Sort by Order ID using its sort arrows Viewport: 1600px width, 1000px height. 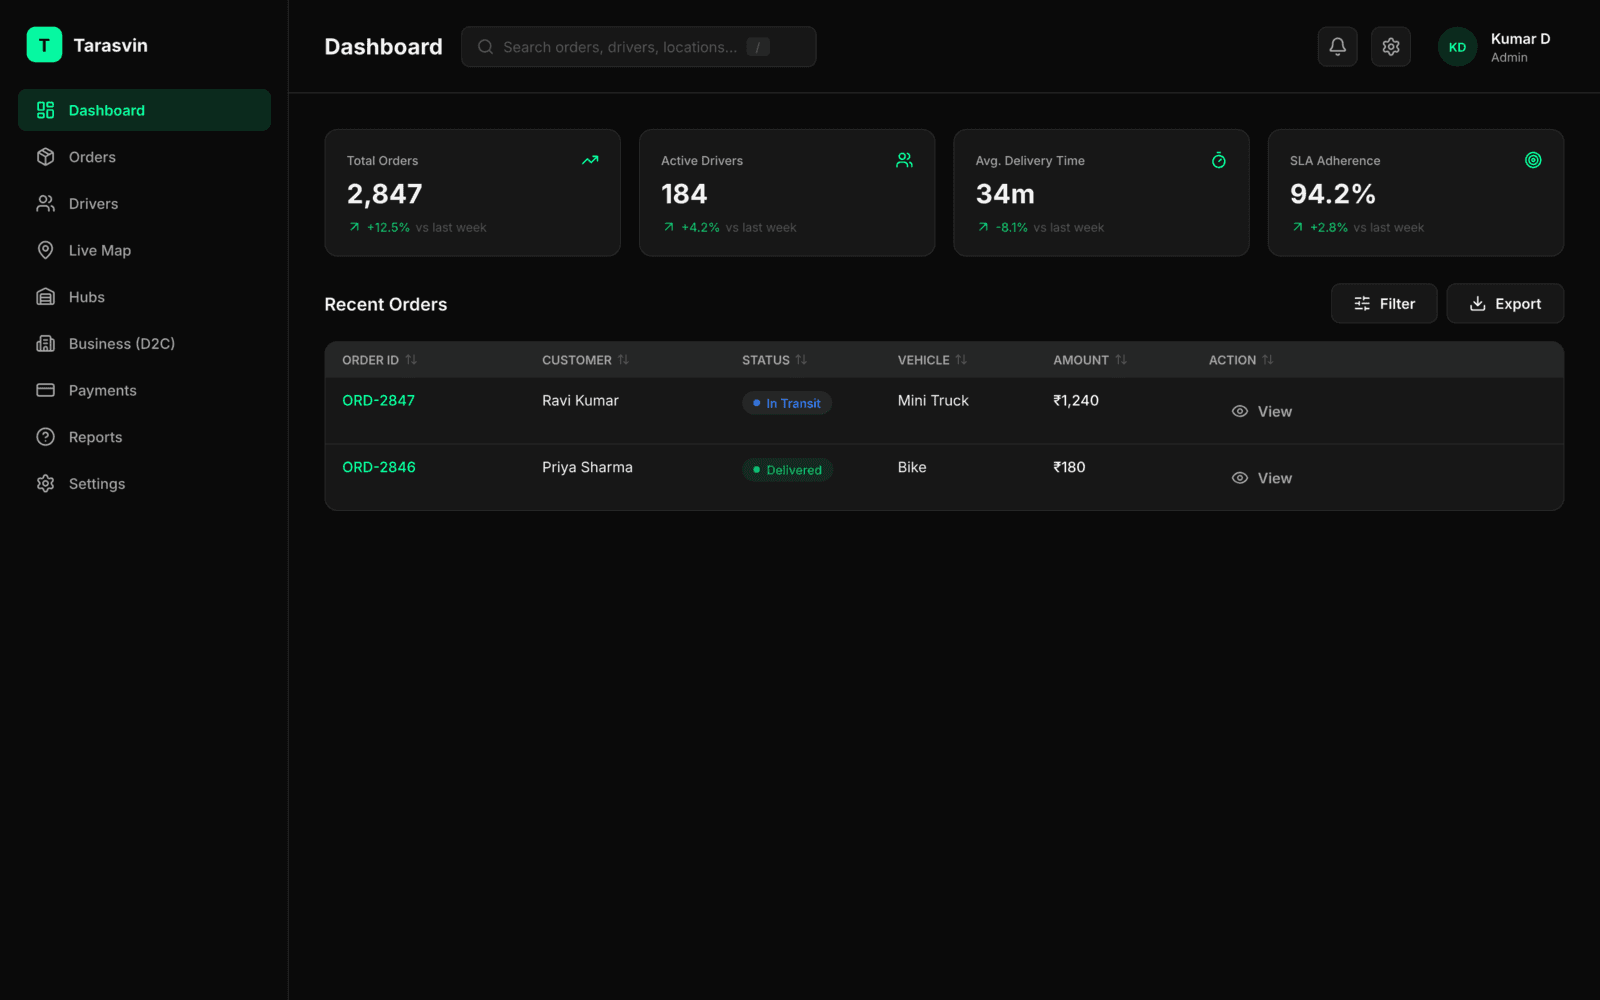(411, 360)
